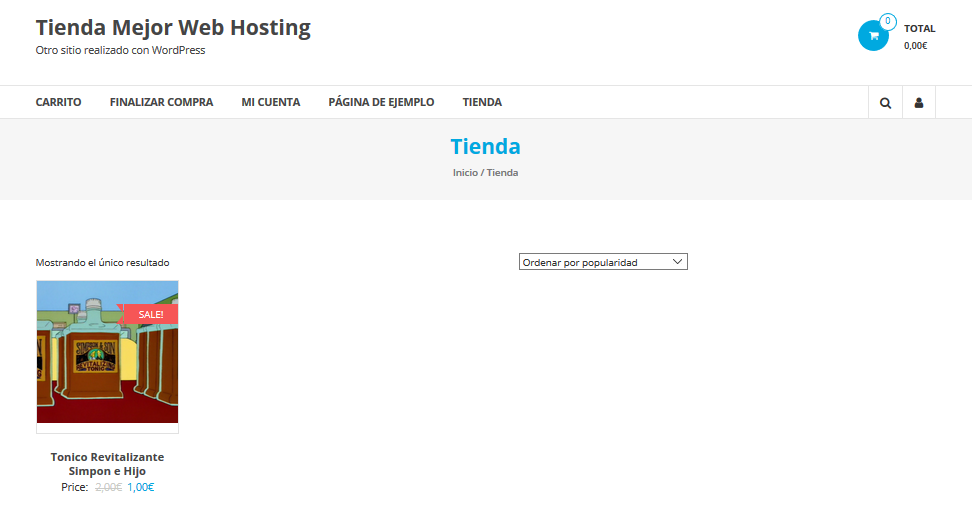The width and height of the screenshot is (972, 531).
Task: Click the search magnifier icon
Action: [885, 103]
